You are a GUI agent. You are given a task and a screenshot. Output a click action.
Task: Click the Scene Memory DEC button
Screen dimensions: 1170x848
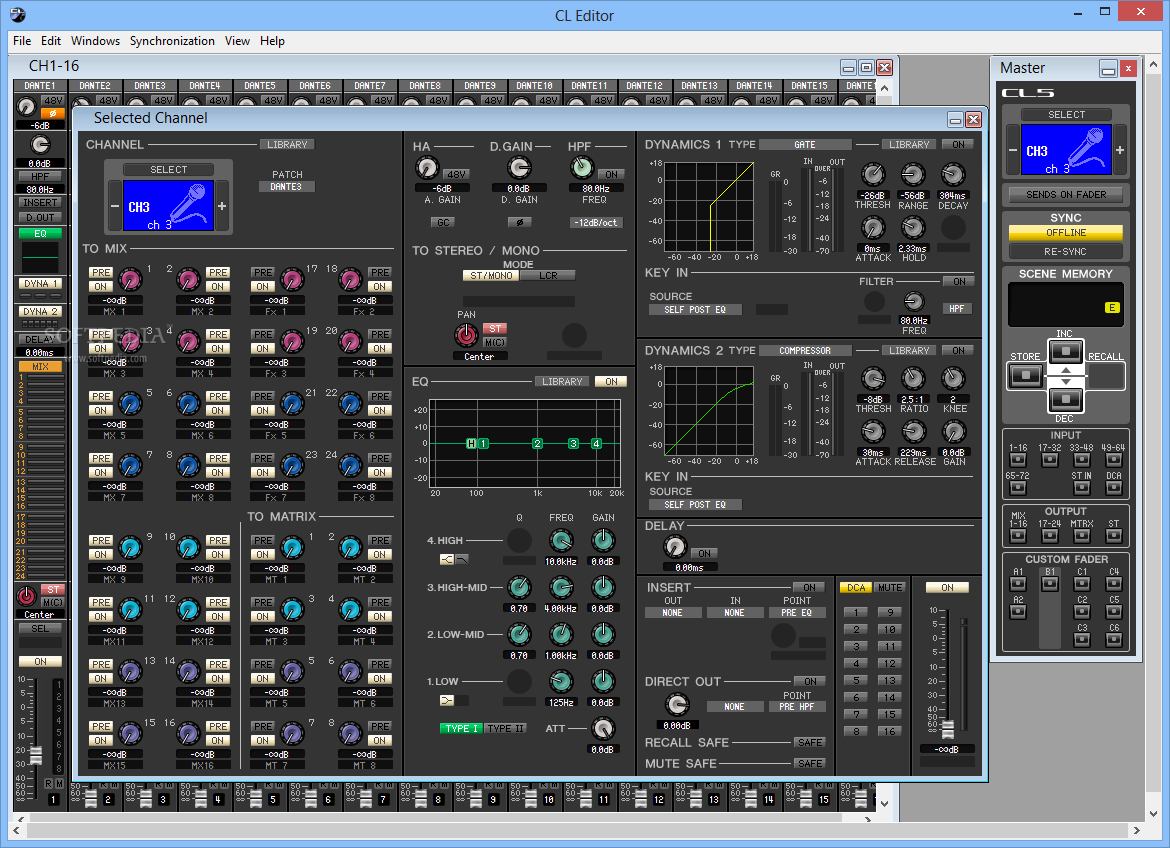[x=1066, y=399]
